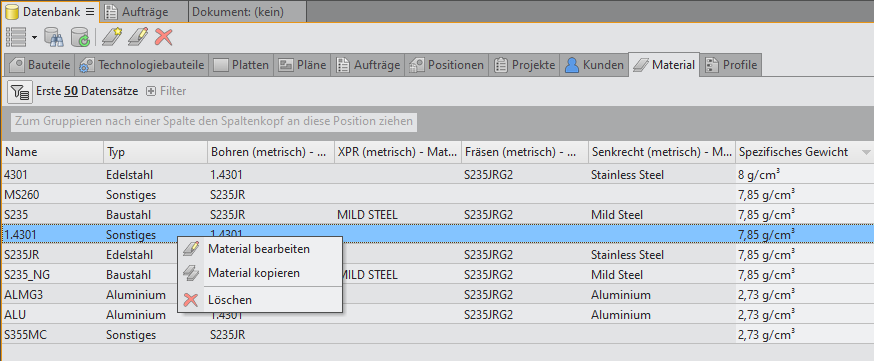Viewport: 874px width, 361px height.
Task: Click the group-by column drop hint box
Action: 214,121
